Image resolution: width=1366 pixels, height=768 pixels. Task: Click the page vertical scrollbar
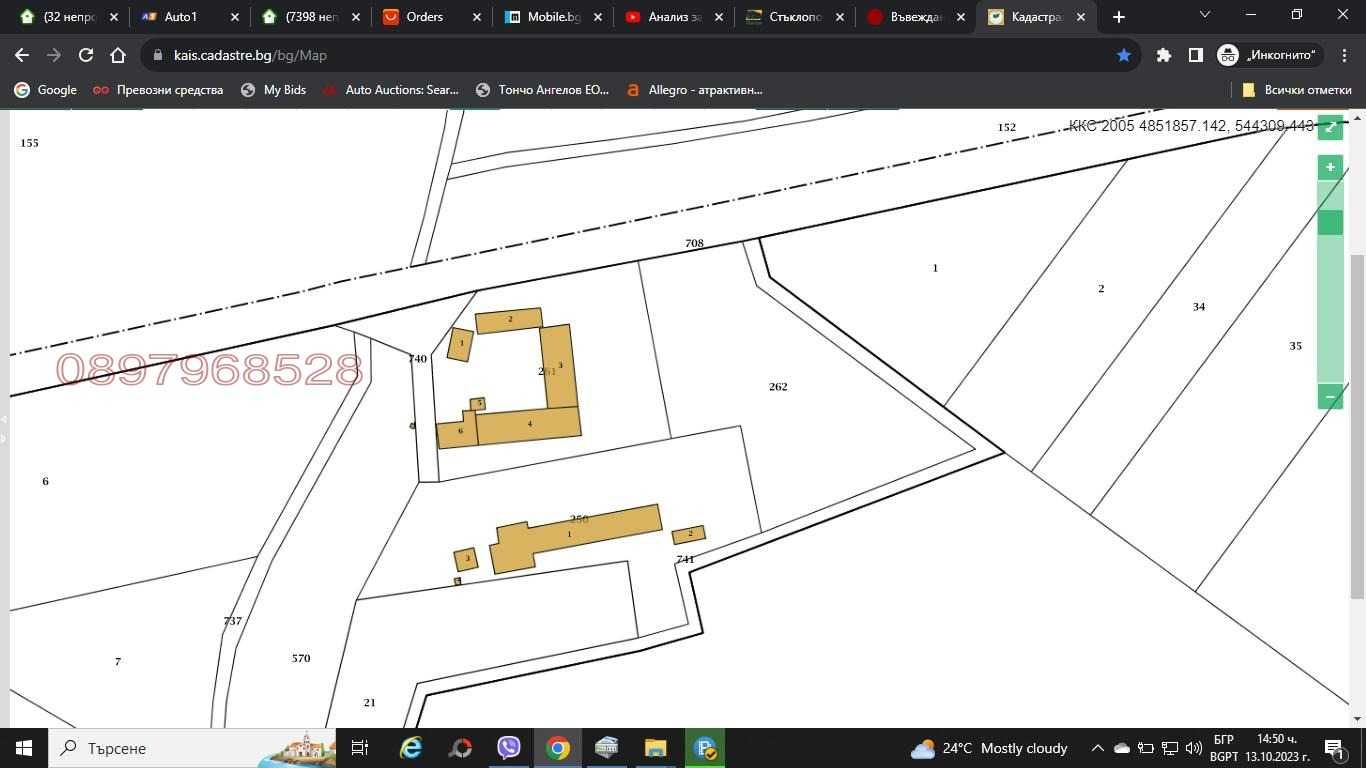1357,425
